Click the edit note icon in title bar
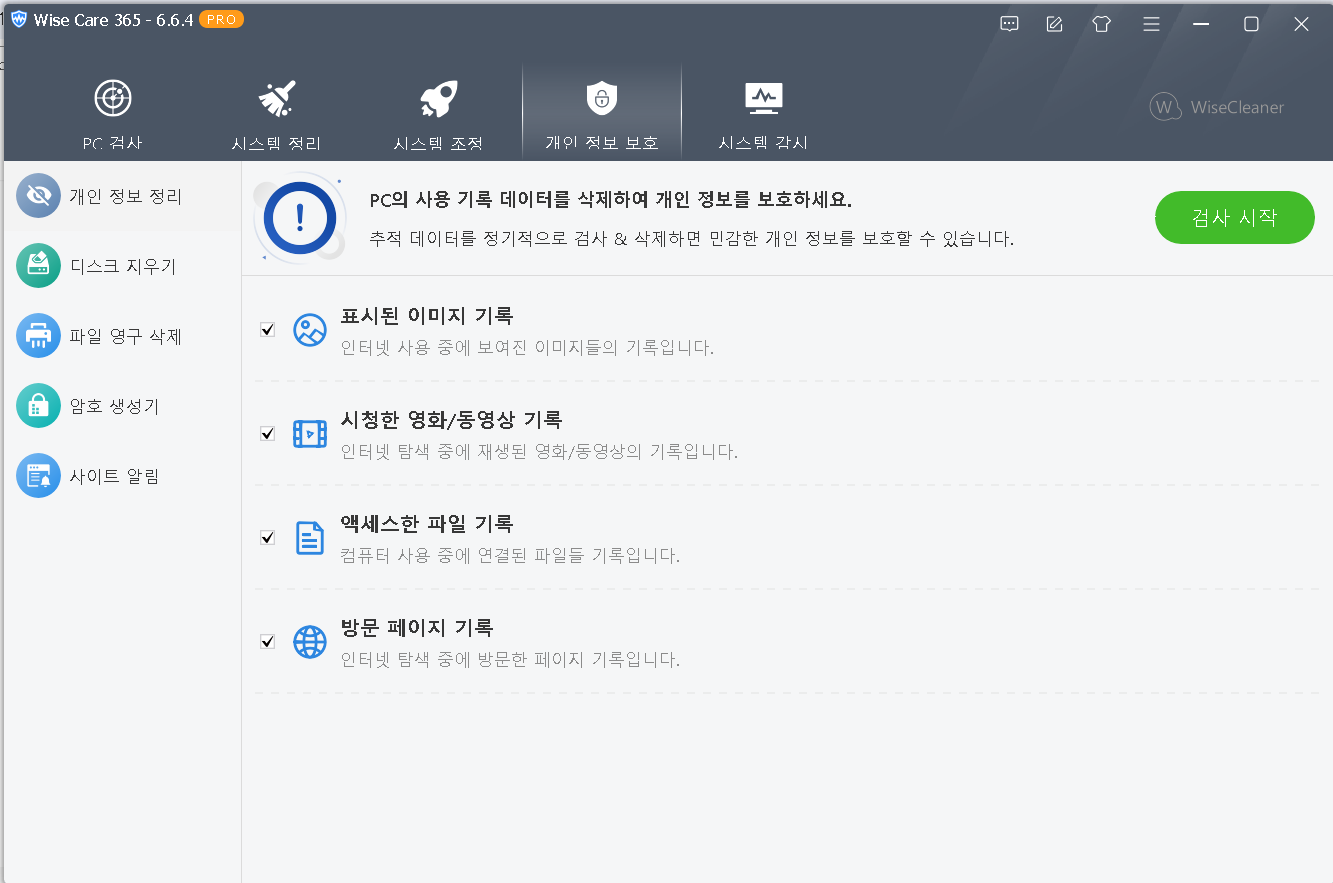This screenshot has width=1333, height=883. click(1054, 24)
